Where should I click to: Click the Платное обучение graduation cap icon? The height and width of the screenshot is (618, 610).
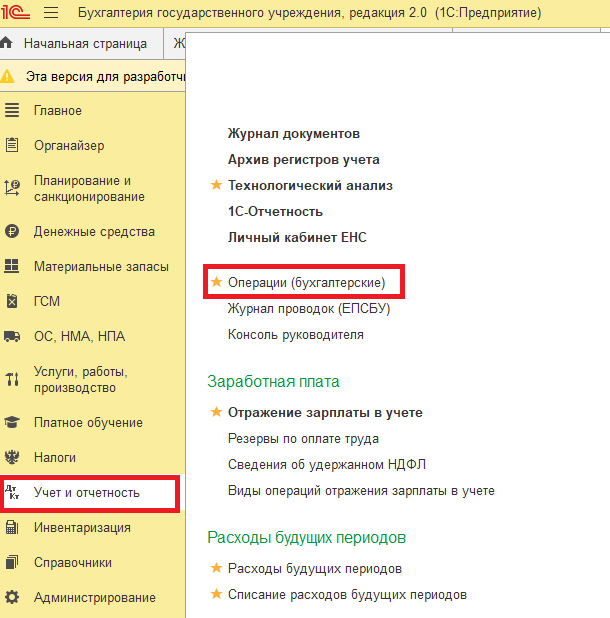tap(12, 422)
